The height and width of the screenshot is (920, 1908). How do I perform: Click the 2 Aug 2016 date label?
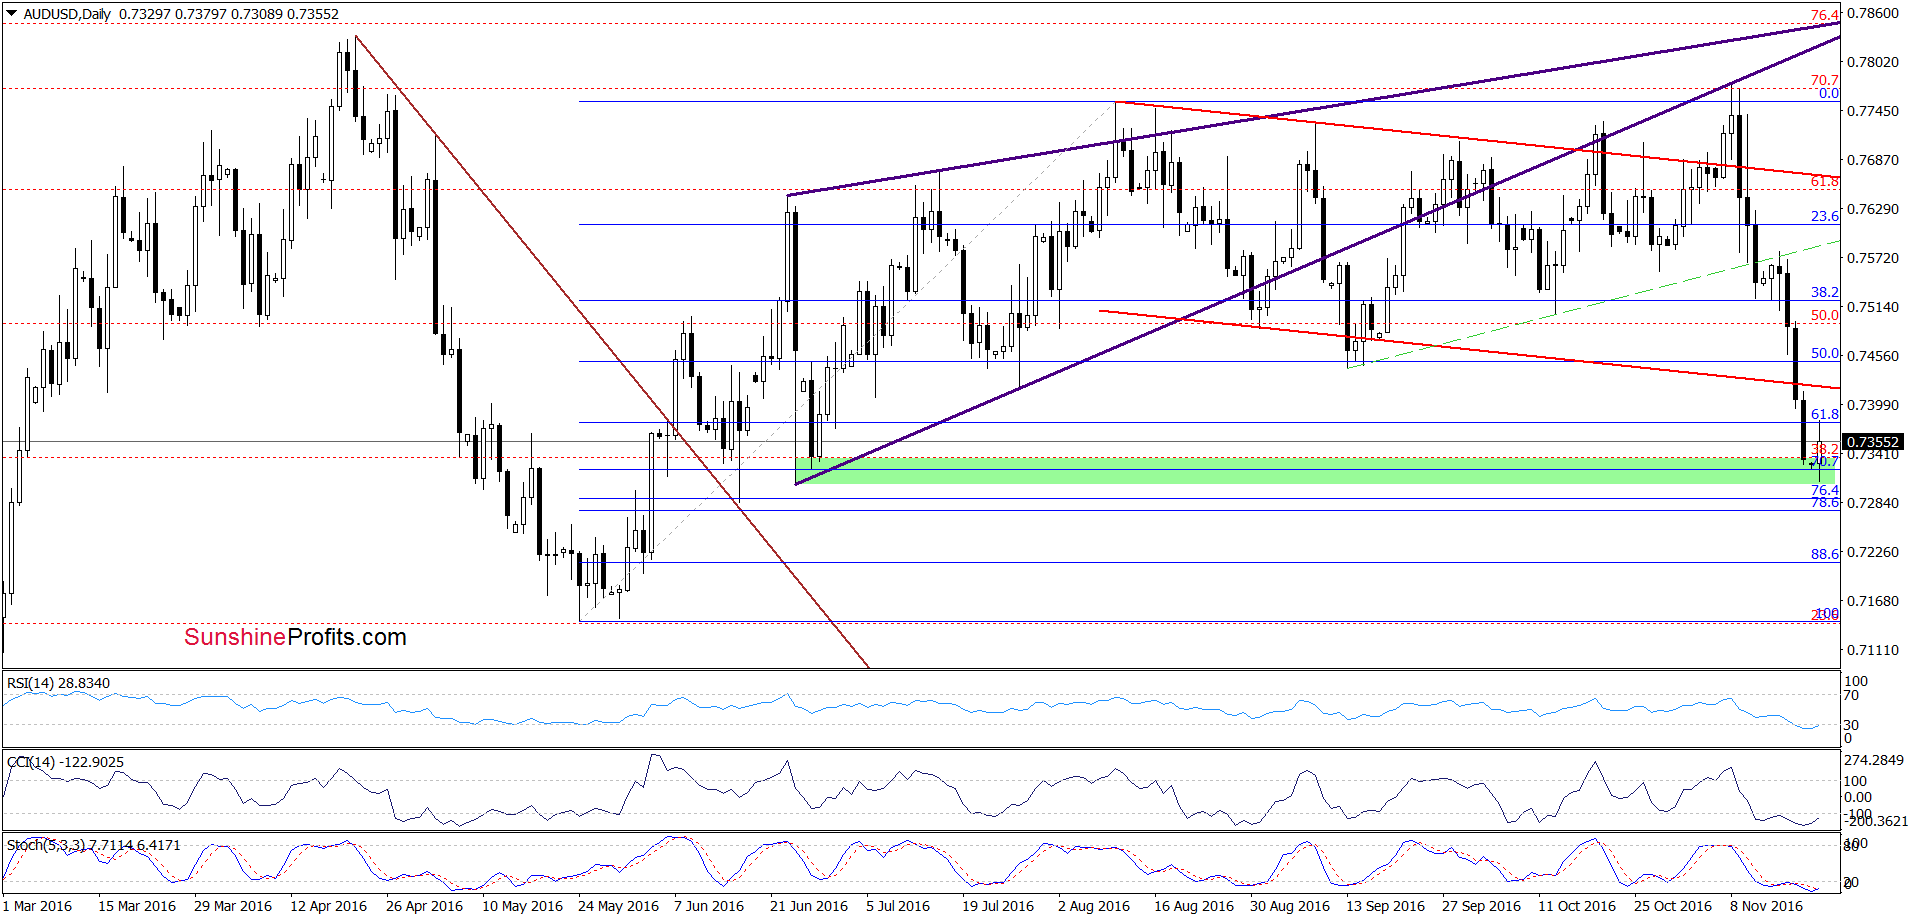[x=1094, y=906]
